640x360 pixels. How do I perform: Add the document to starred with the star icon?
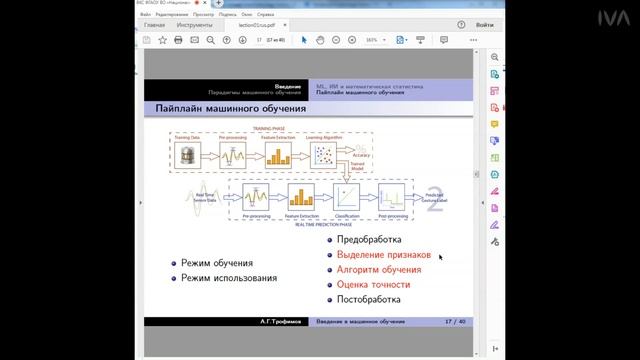[x=162, y=40]
